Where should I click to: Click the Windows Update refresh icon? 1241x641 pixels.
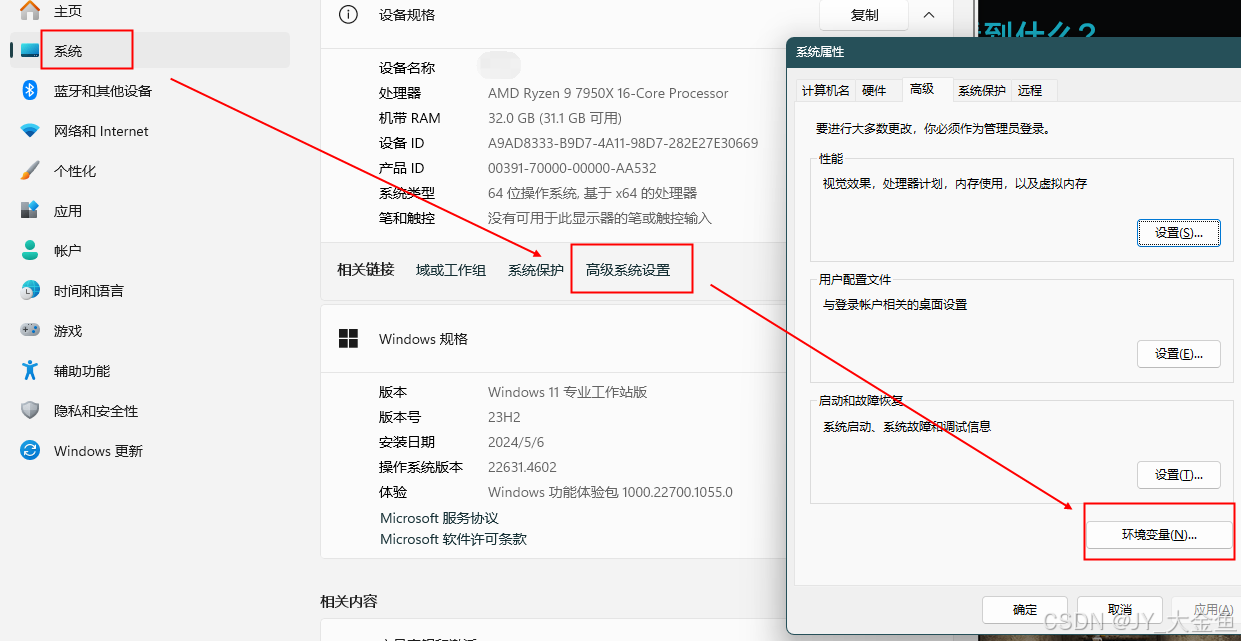coord(30,450)
